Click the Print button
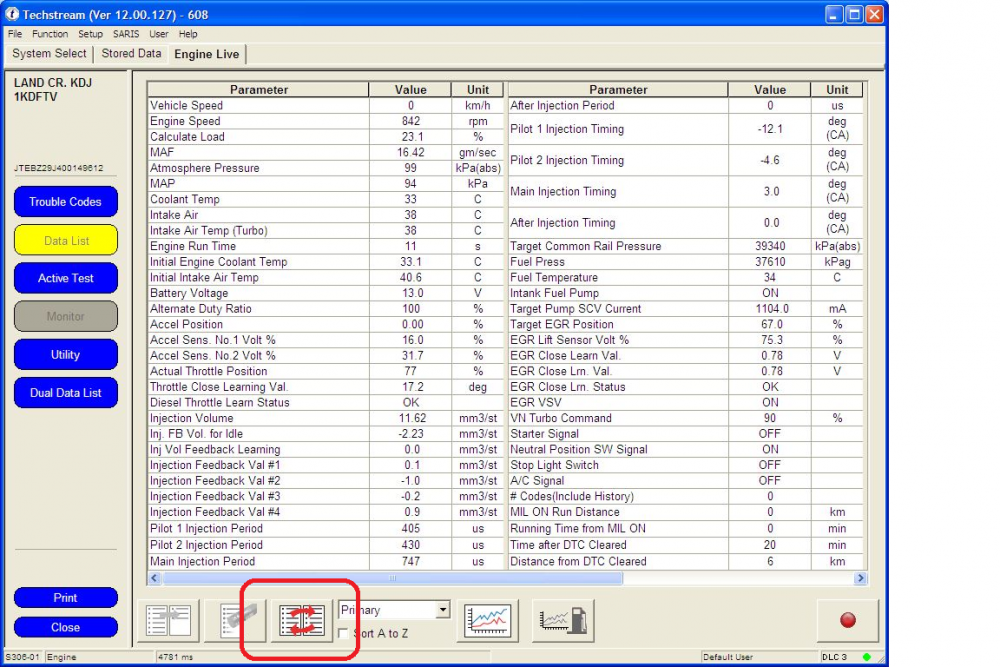 pos(66,597)
